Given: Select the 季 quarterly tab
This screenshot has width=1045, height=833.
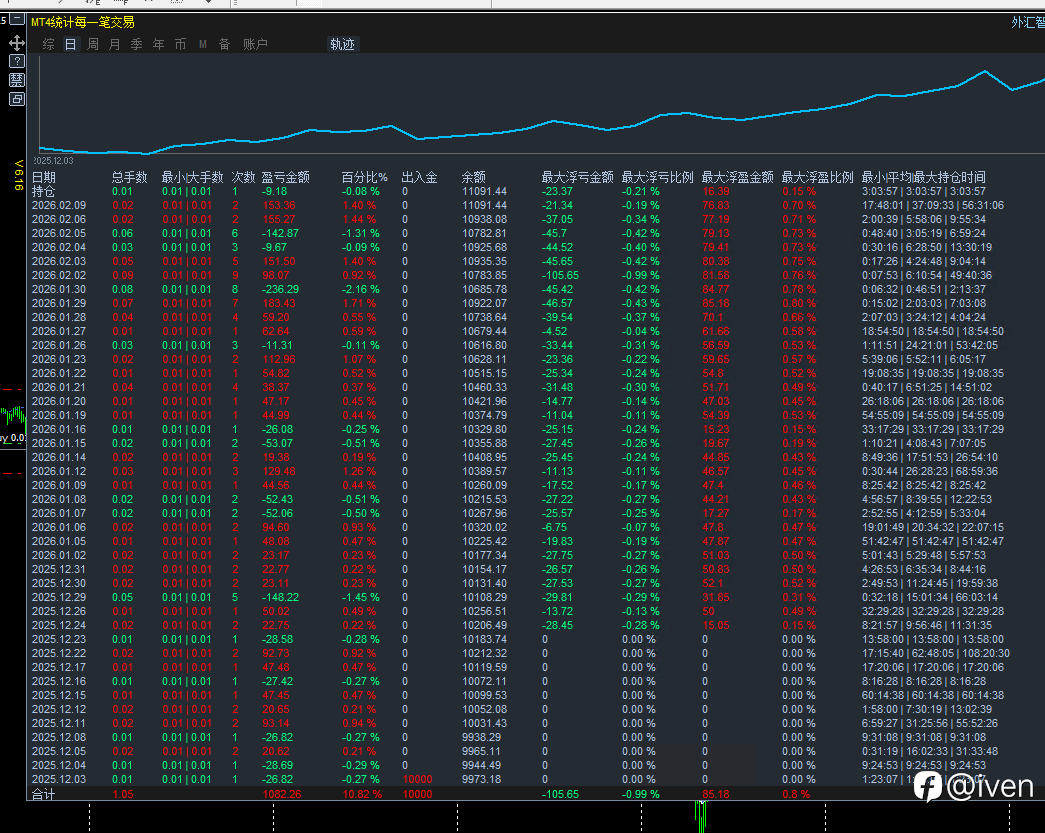Looking at the screenshot, I should [136, 44].
